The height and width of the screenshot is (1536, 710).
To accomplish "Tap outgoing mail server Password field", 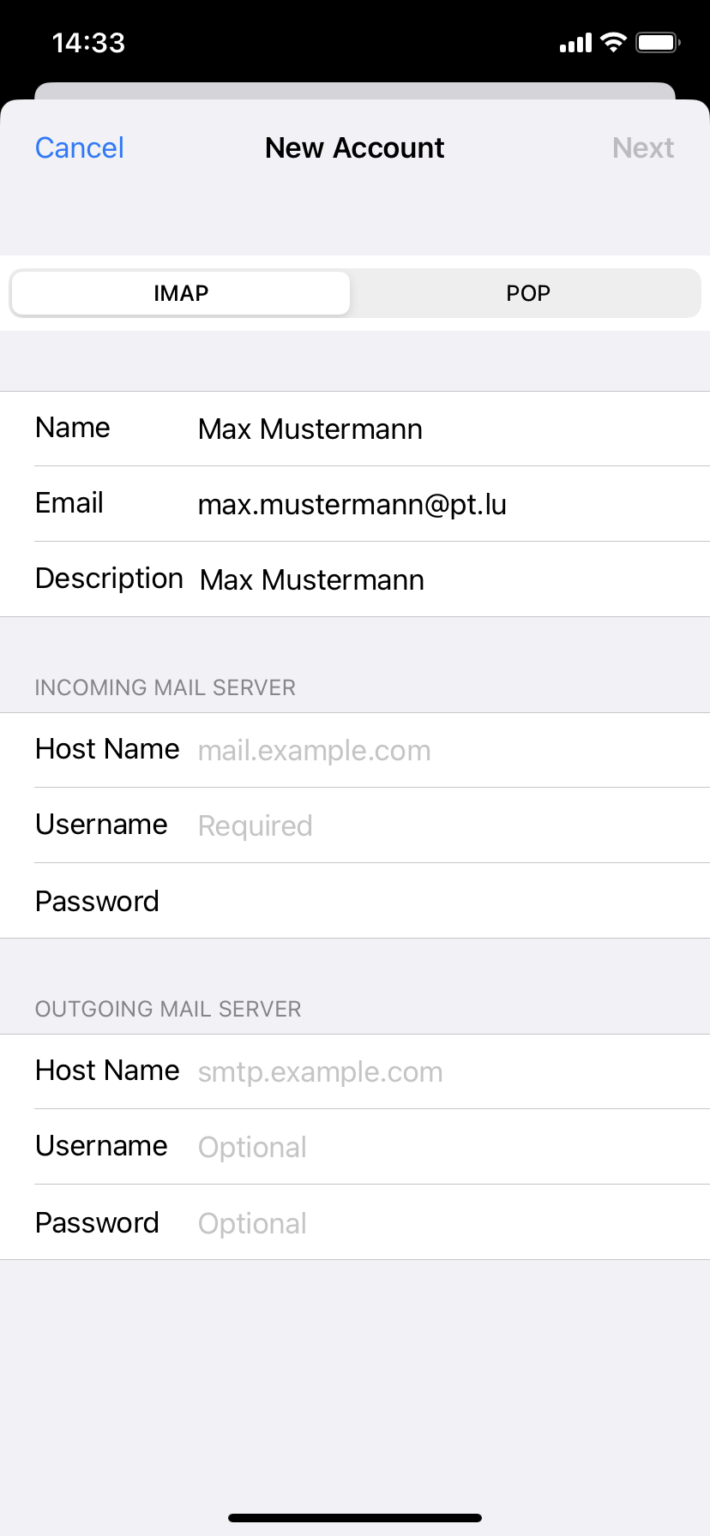I will 355,1222.
